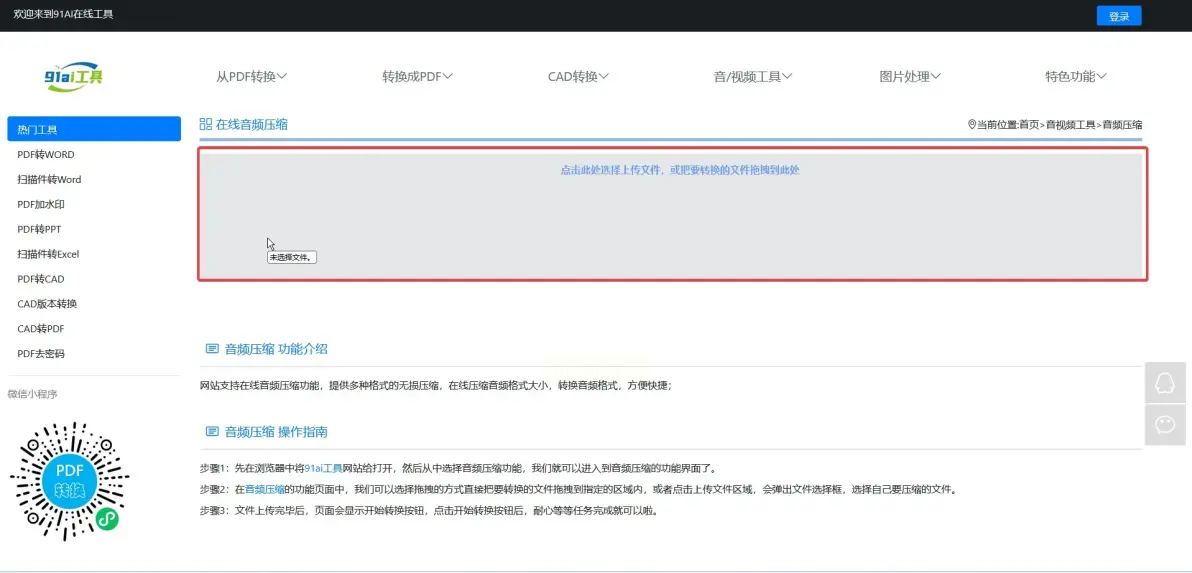Click the location pin icon before 当前位置
This screenshot has height=573, width=1192.
point(972,125)
